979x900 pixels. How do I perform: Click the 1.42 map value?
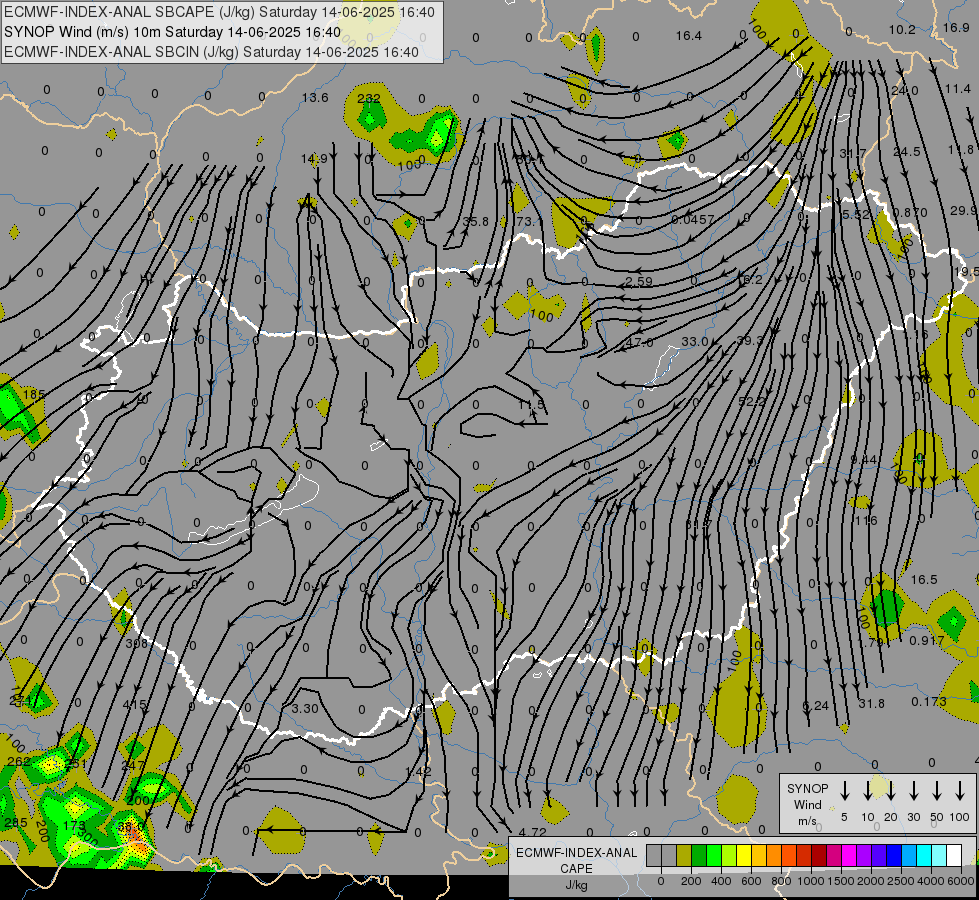click(x=418, y=771)
